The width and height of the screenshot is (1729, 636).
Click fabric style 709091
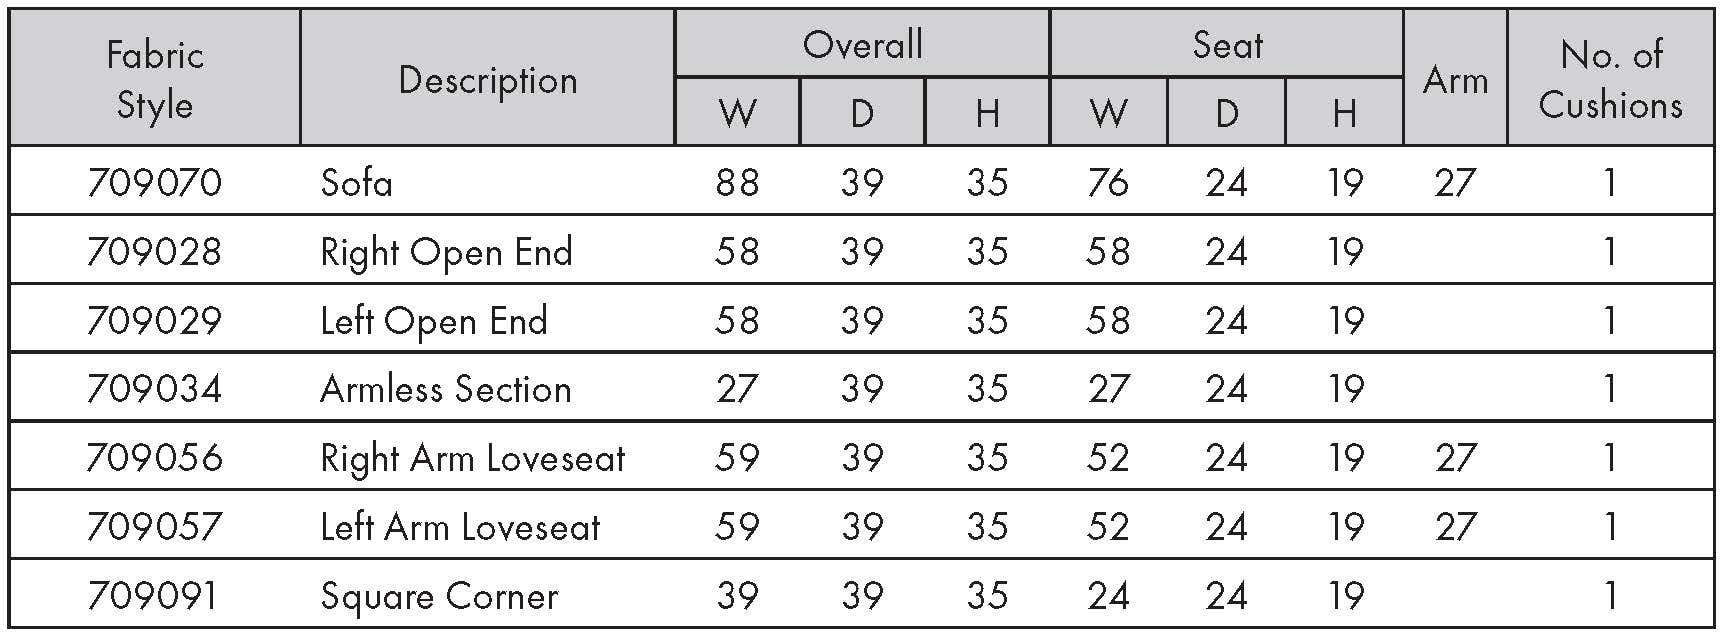152,596
